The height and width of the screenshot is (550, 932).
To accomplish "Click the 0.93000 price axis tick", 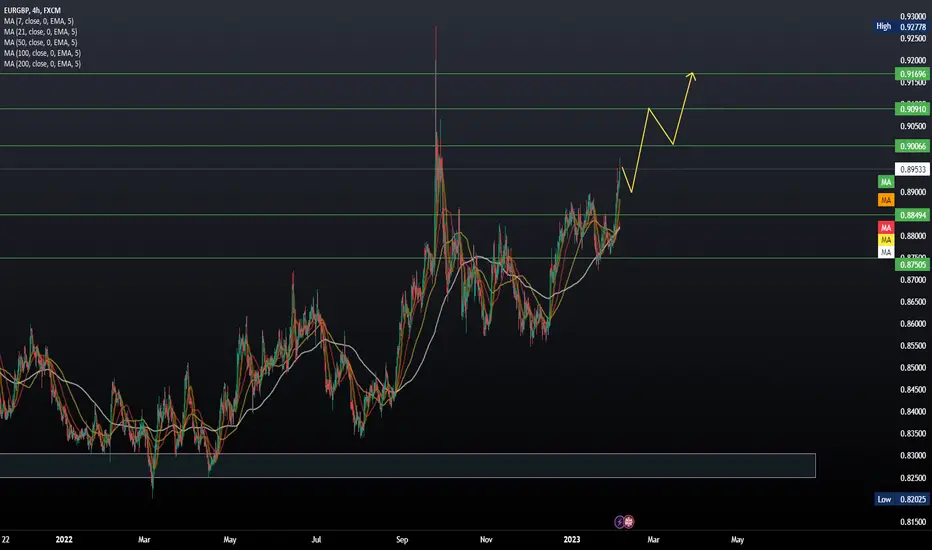I will click(912, 17).
